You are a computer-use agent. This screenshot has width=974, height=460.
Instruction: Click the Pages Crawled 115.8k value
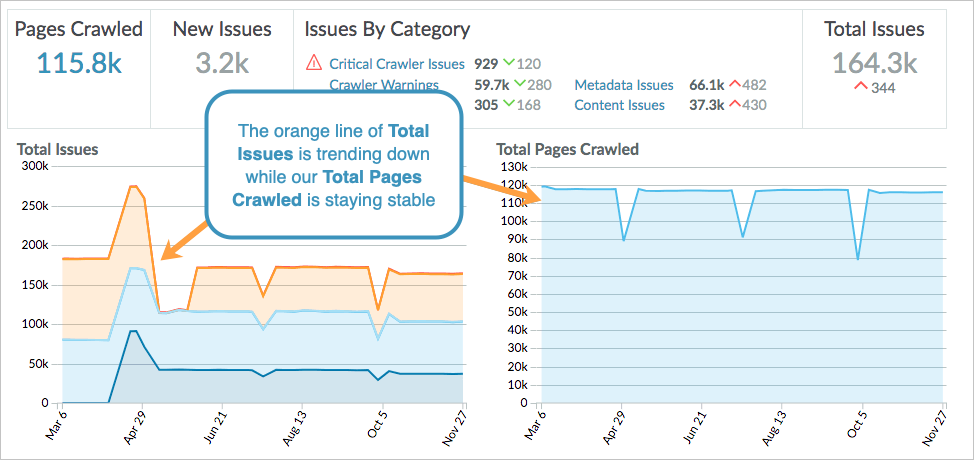click(79, 63)
